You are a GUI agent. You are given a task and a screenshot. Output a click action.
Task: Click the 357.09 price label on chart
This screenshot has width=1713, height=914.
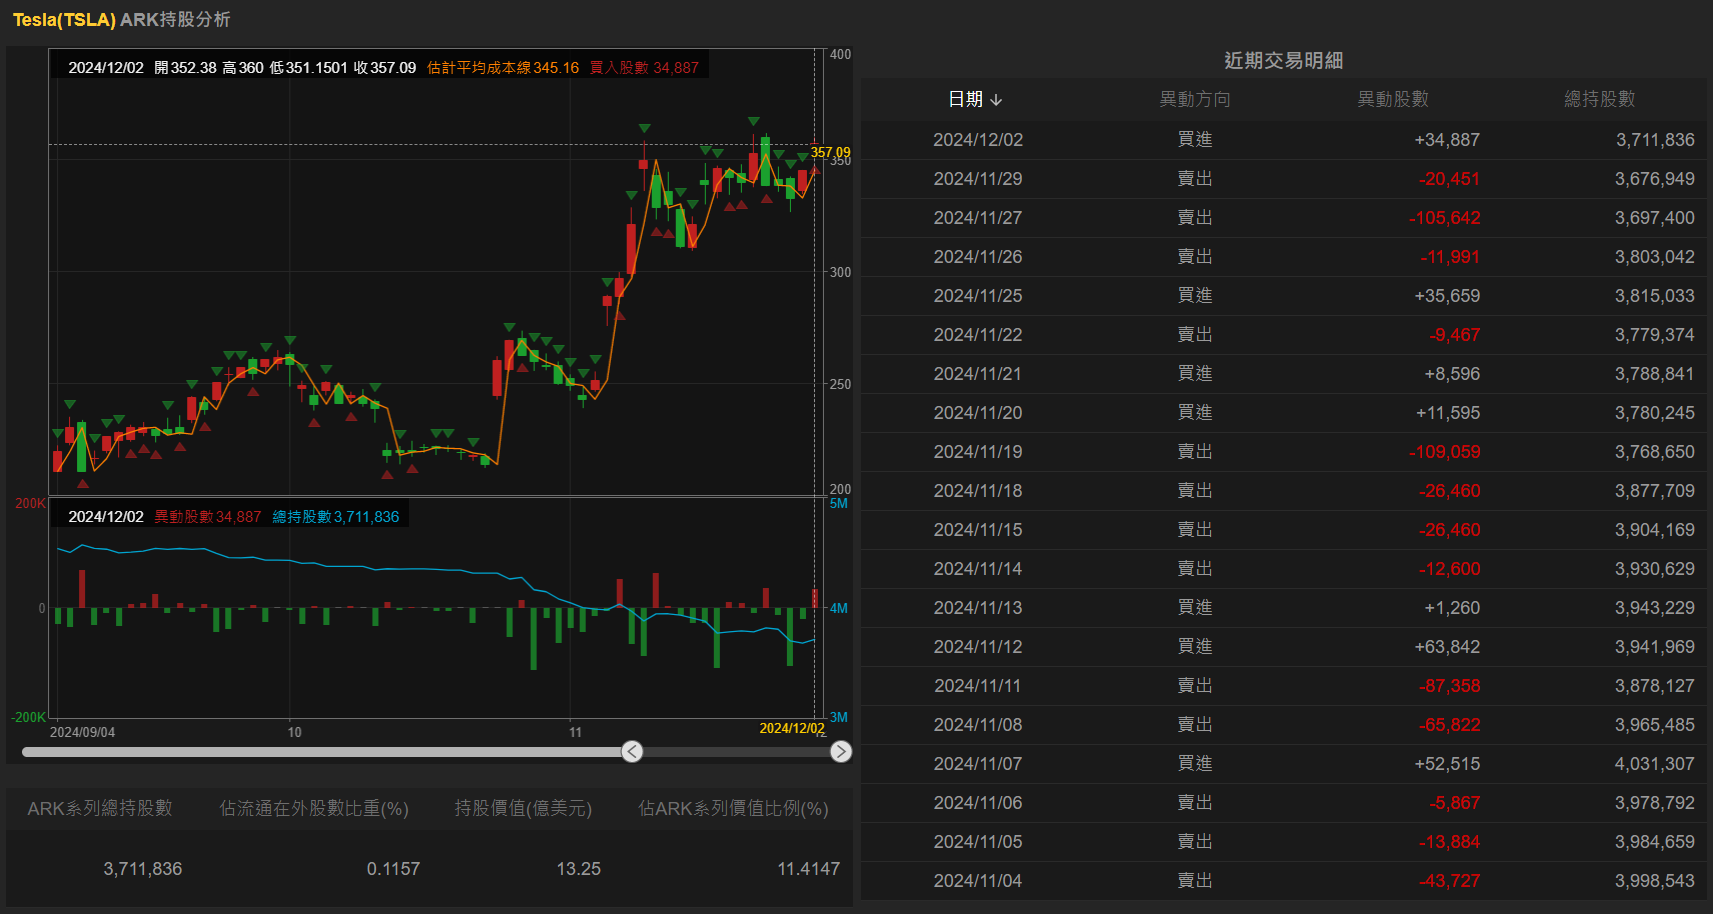(x=830, y=153)
